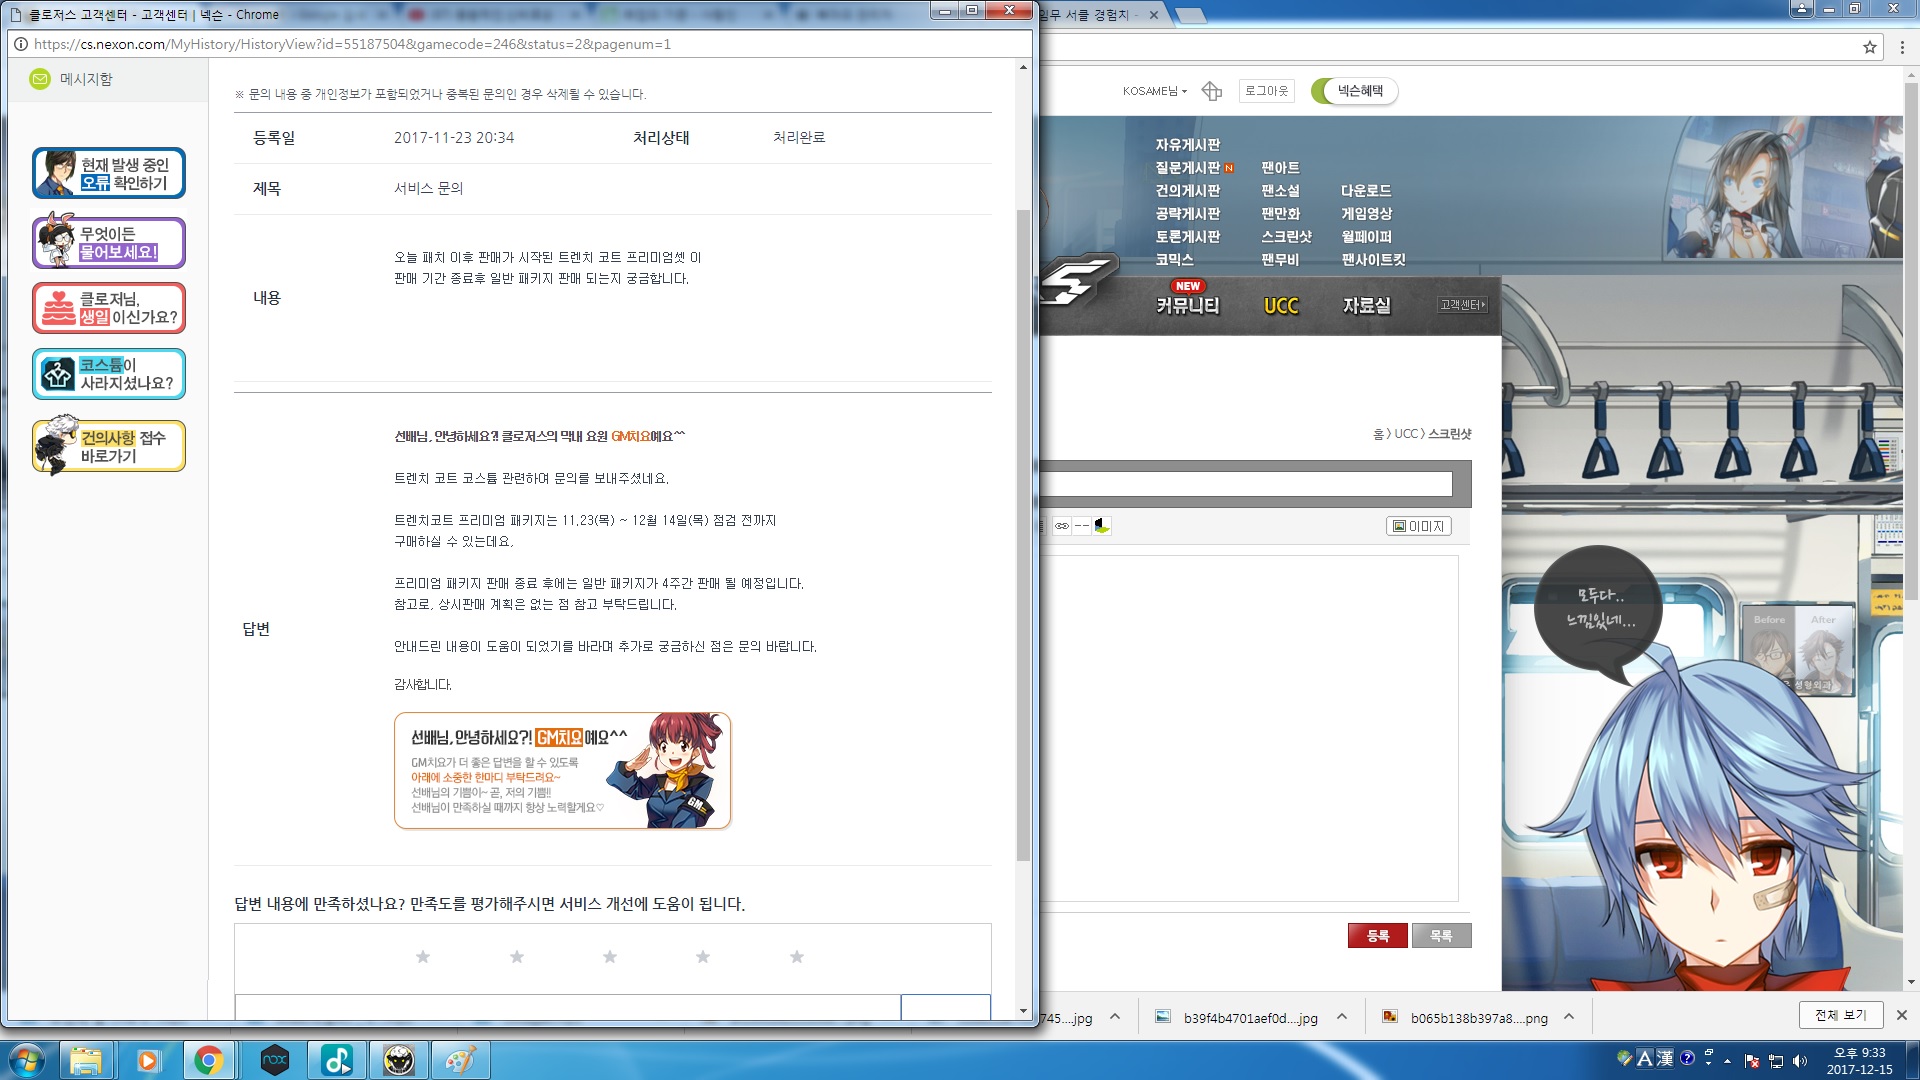The image size is (1920, 1080).
Task: Click the popup scrollbar down arrow
Action: (x=1023, y=1011)
